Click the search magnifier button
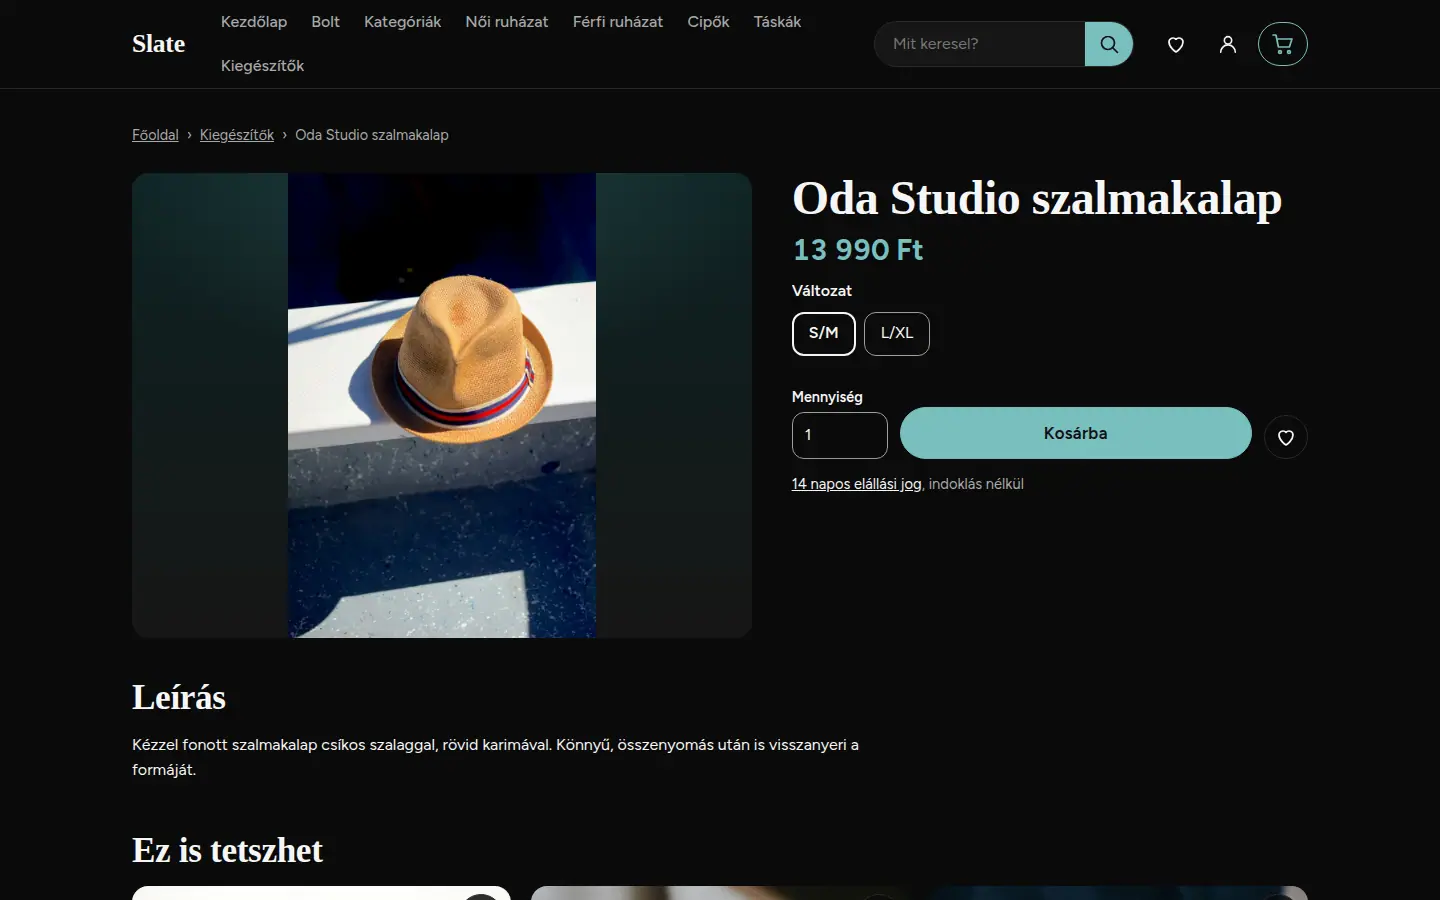The image size is (1440, 900). coord(1108,44)
